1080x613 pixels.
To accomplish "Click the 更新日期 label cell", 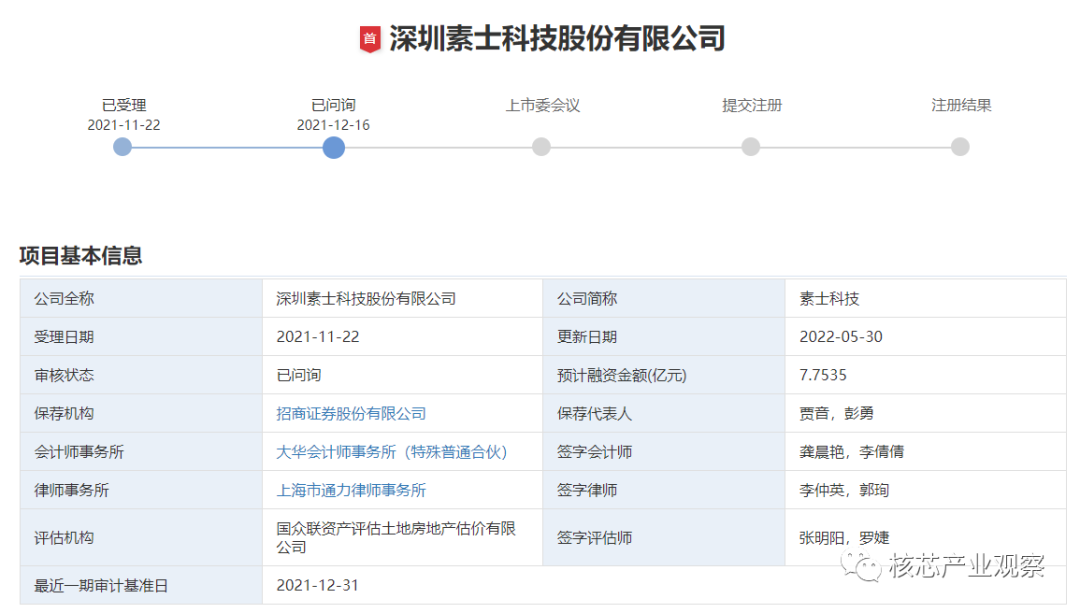I will click(x=663, y=337).
